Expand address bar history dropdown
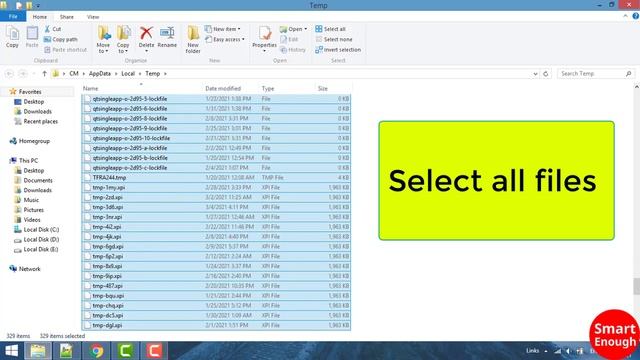This screenshot has height=360, width=640. [535, 74]
